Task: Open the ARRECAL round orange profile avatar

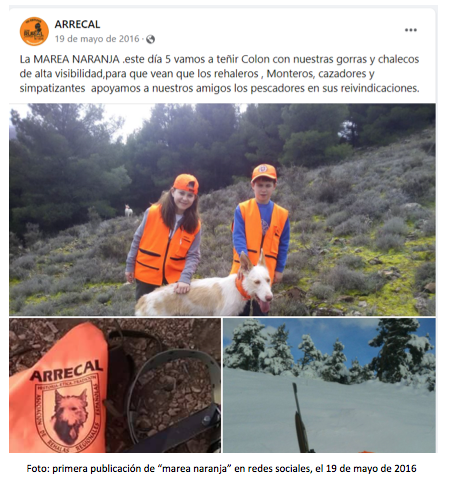Action: click(x=34, y=31)
